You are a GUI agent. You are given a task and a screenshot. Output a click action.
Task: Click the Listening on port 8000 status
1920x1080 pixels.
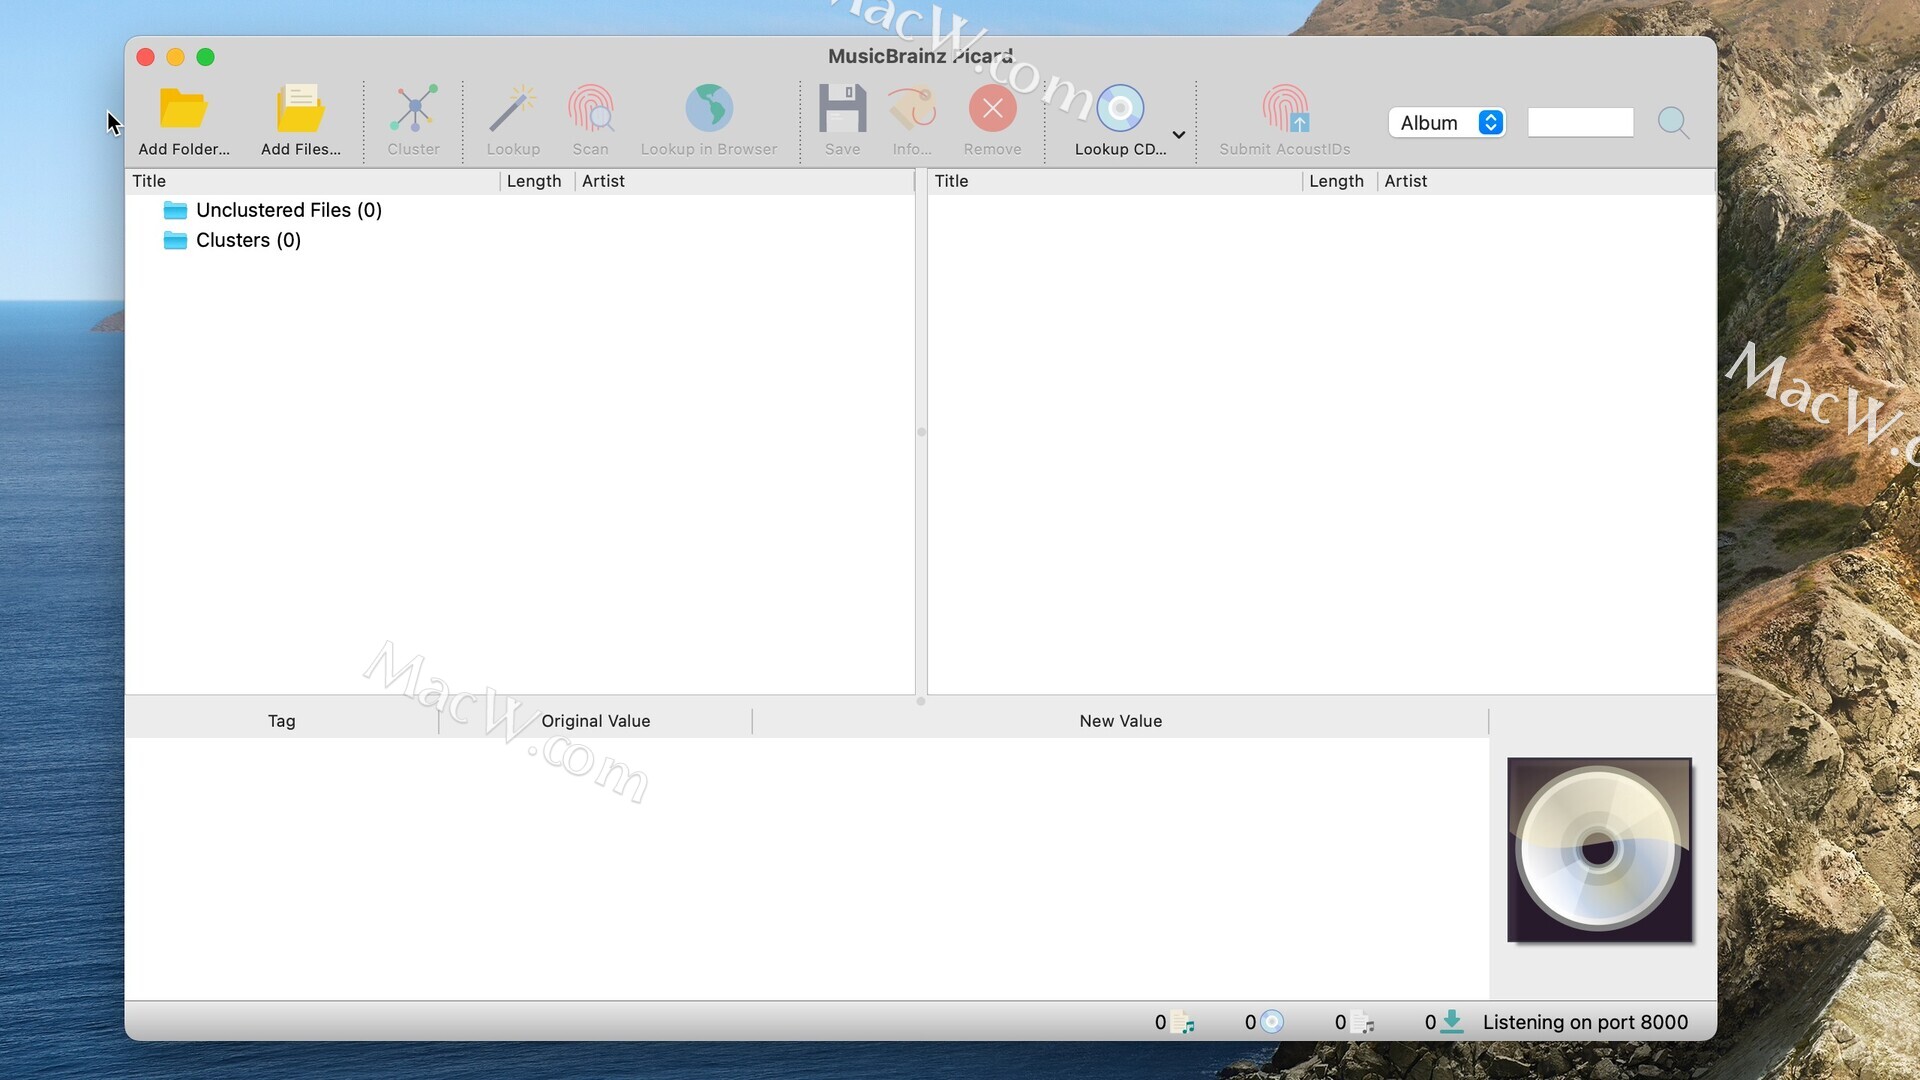coord(1585,1022)
